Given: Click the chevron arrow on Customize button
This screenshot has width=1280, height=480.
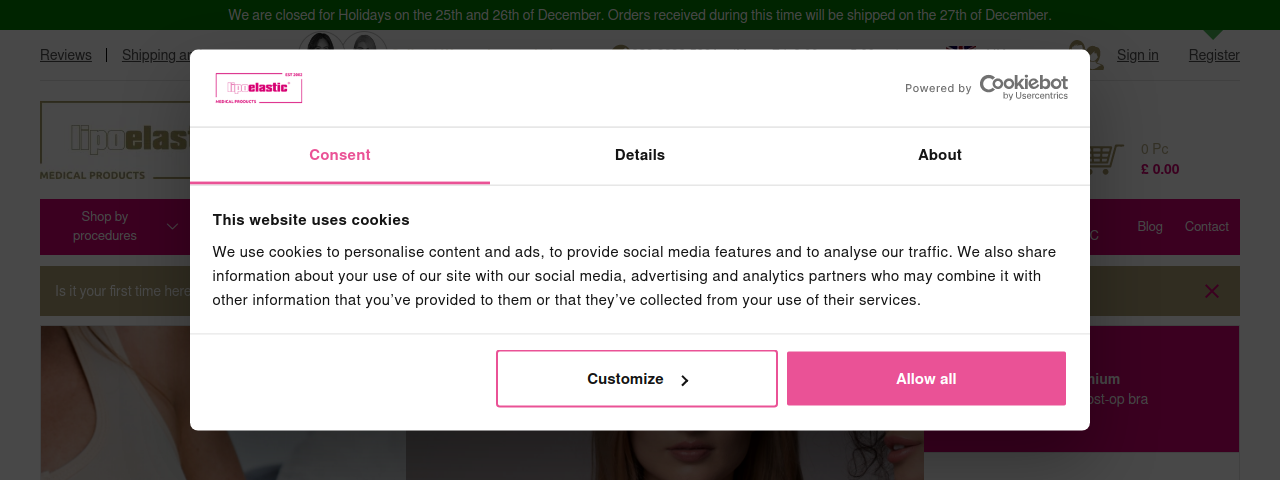Looking at the screenshot, I should (685, 380).
